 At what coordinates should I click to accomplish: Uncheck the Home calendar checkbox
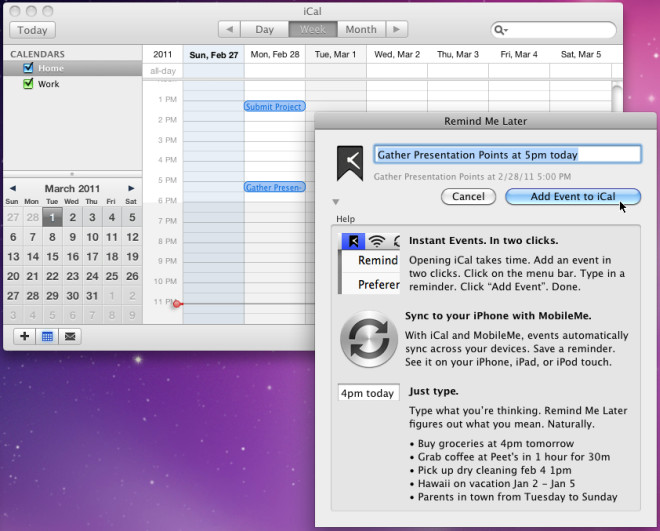28,68
